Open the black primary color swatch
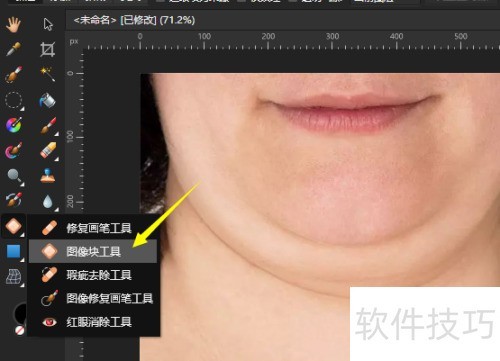 [20, 313]
